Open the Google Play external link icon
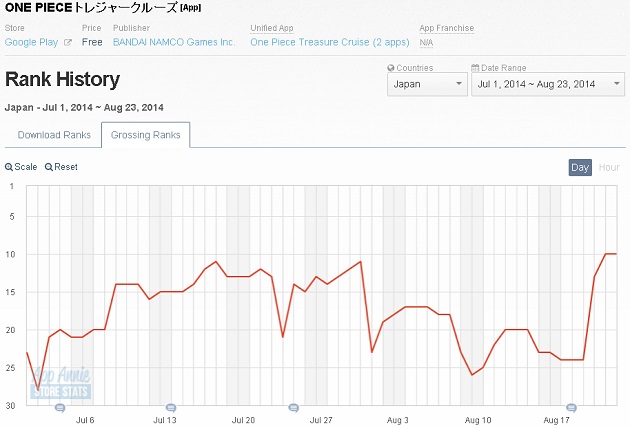The height and width of the screenshot is (428, 630). tap(68, 42)
